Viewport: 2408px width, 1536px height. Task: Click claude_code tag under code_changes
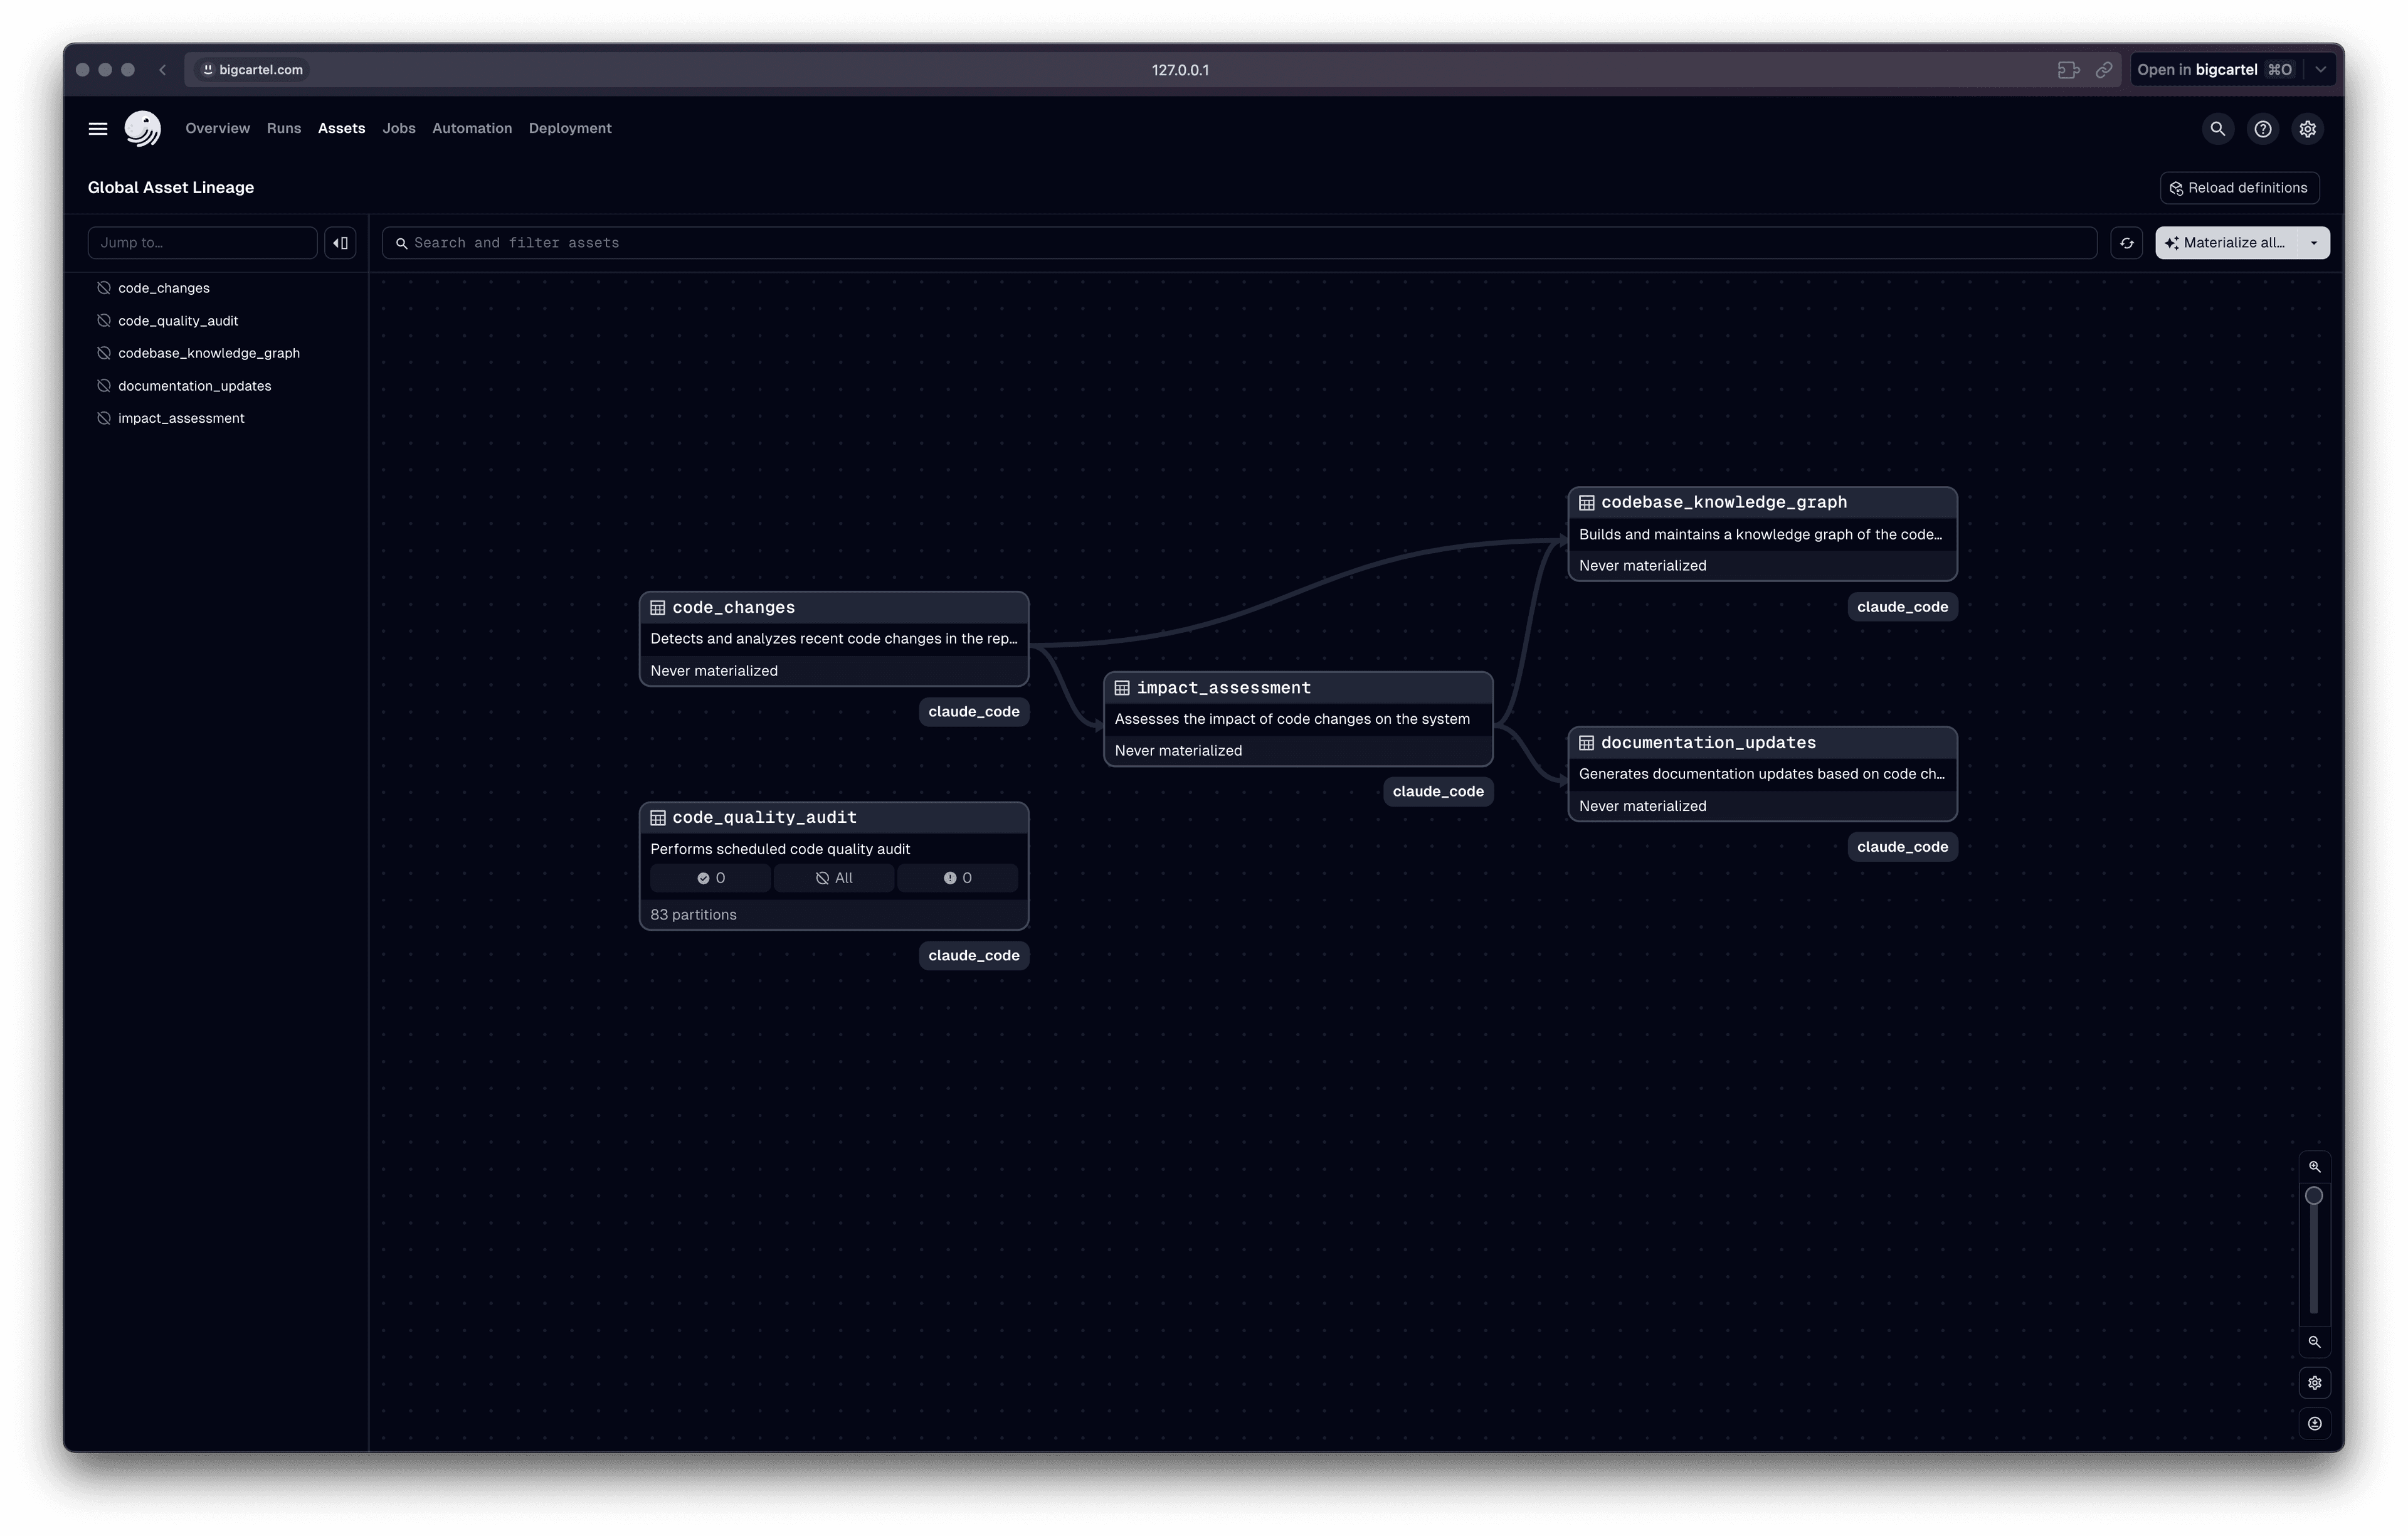973,712
